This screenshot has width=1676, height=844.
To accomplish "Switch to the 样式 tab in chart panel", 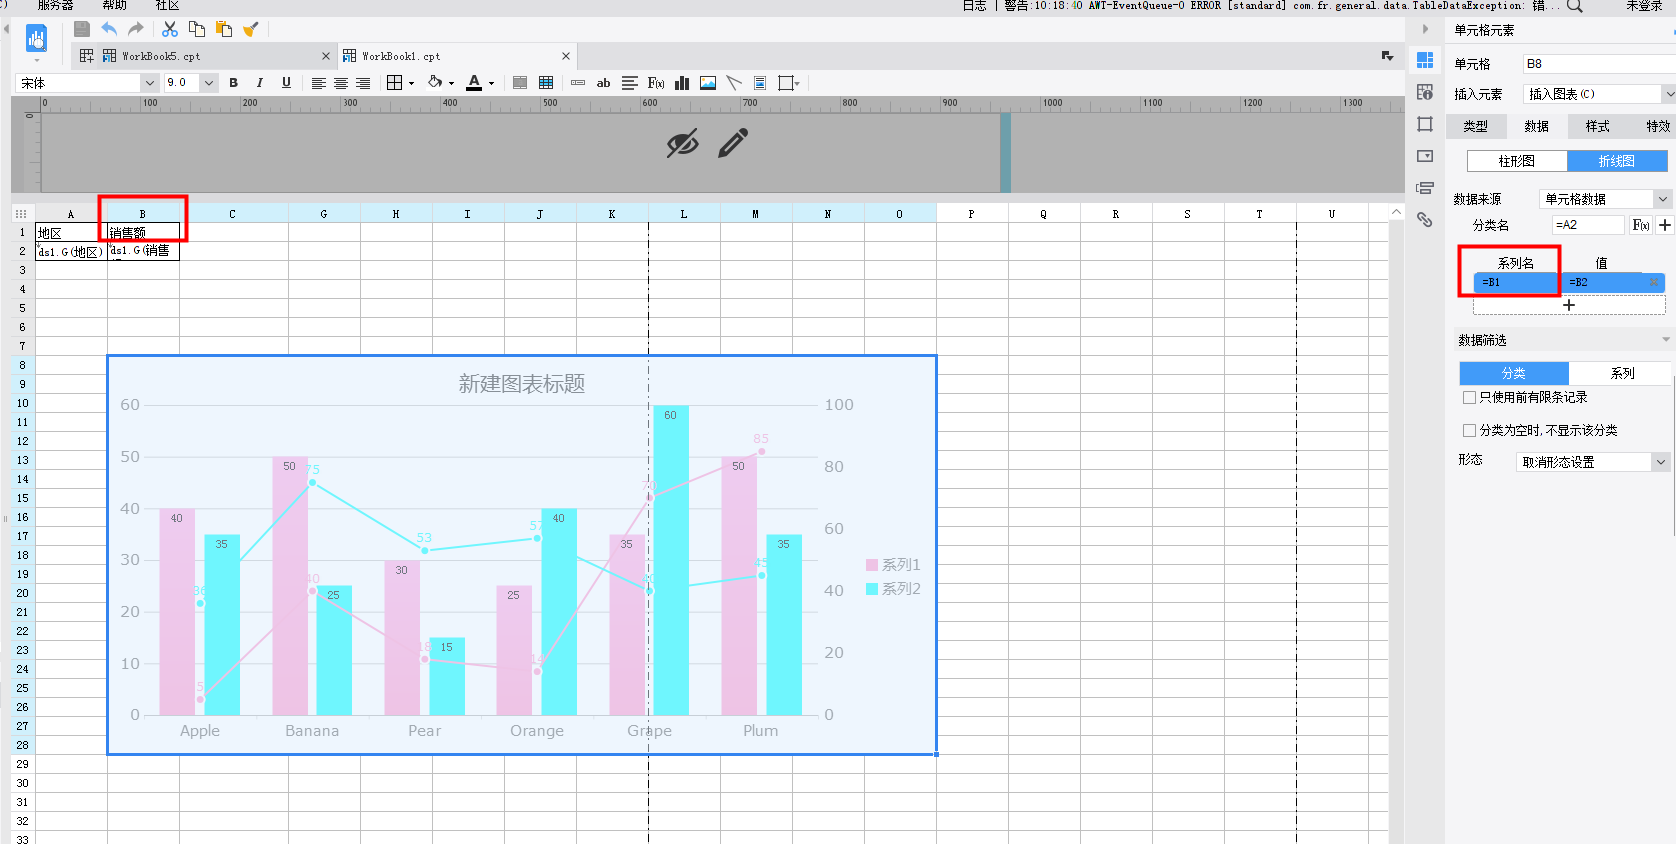I will tap(1597, 126).
